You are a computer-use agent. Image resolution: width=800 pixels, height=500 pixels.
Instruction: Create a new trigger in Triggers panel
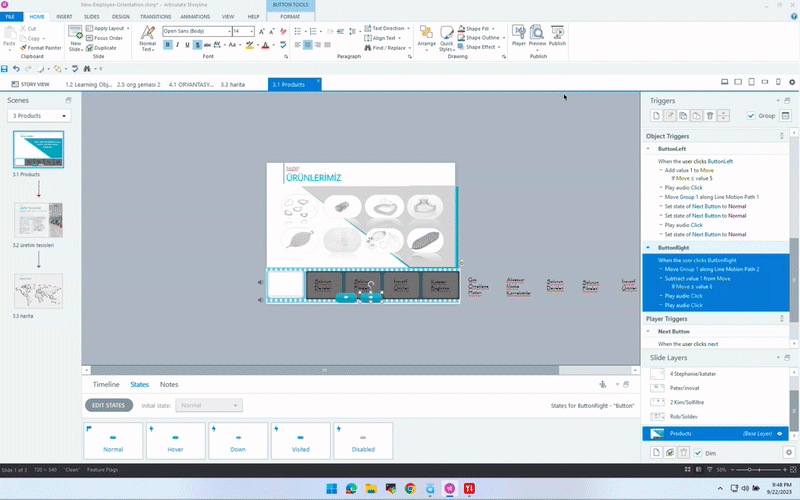point(654,116)
